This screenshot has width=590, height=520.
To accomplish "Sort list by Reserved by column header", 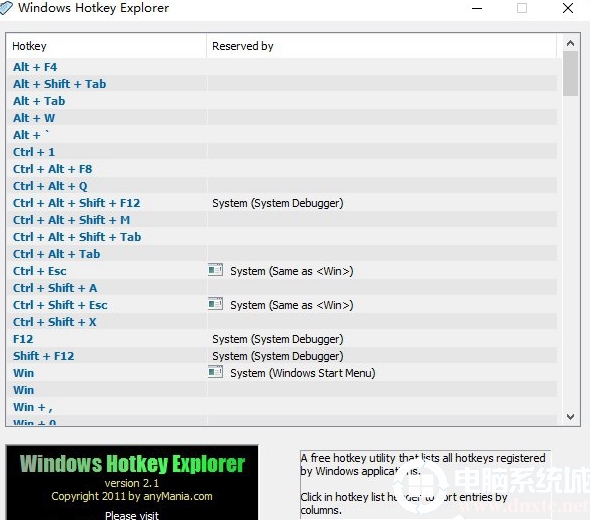I will [381, 46].
